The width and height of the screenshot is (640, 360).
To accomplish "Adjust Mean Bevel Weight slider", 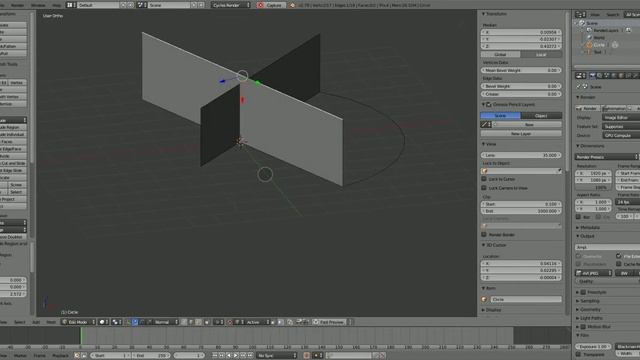I will click(x=521, y=70).
